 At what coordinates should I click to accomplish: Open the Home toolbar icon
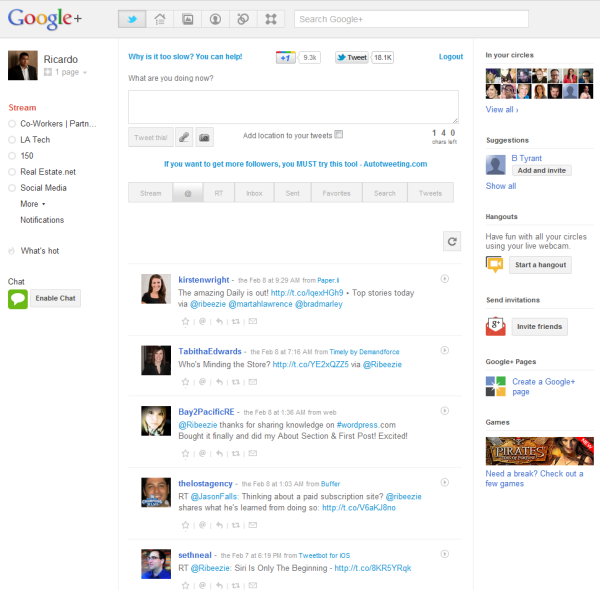click(x=160, y=19)
